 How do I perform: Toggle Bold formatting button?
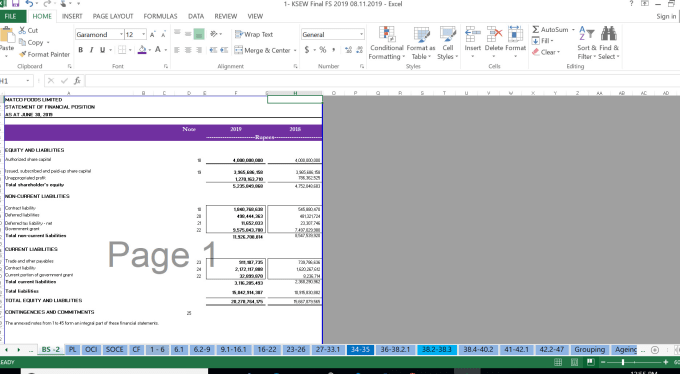[x=81, y=50]
